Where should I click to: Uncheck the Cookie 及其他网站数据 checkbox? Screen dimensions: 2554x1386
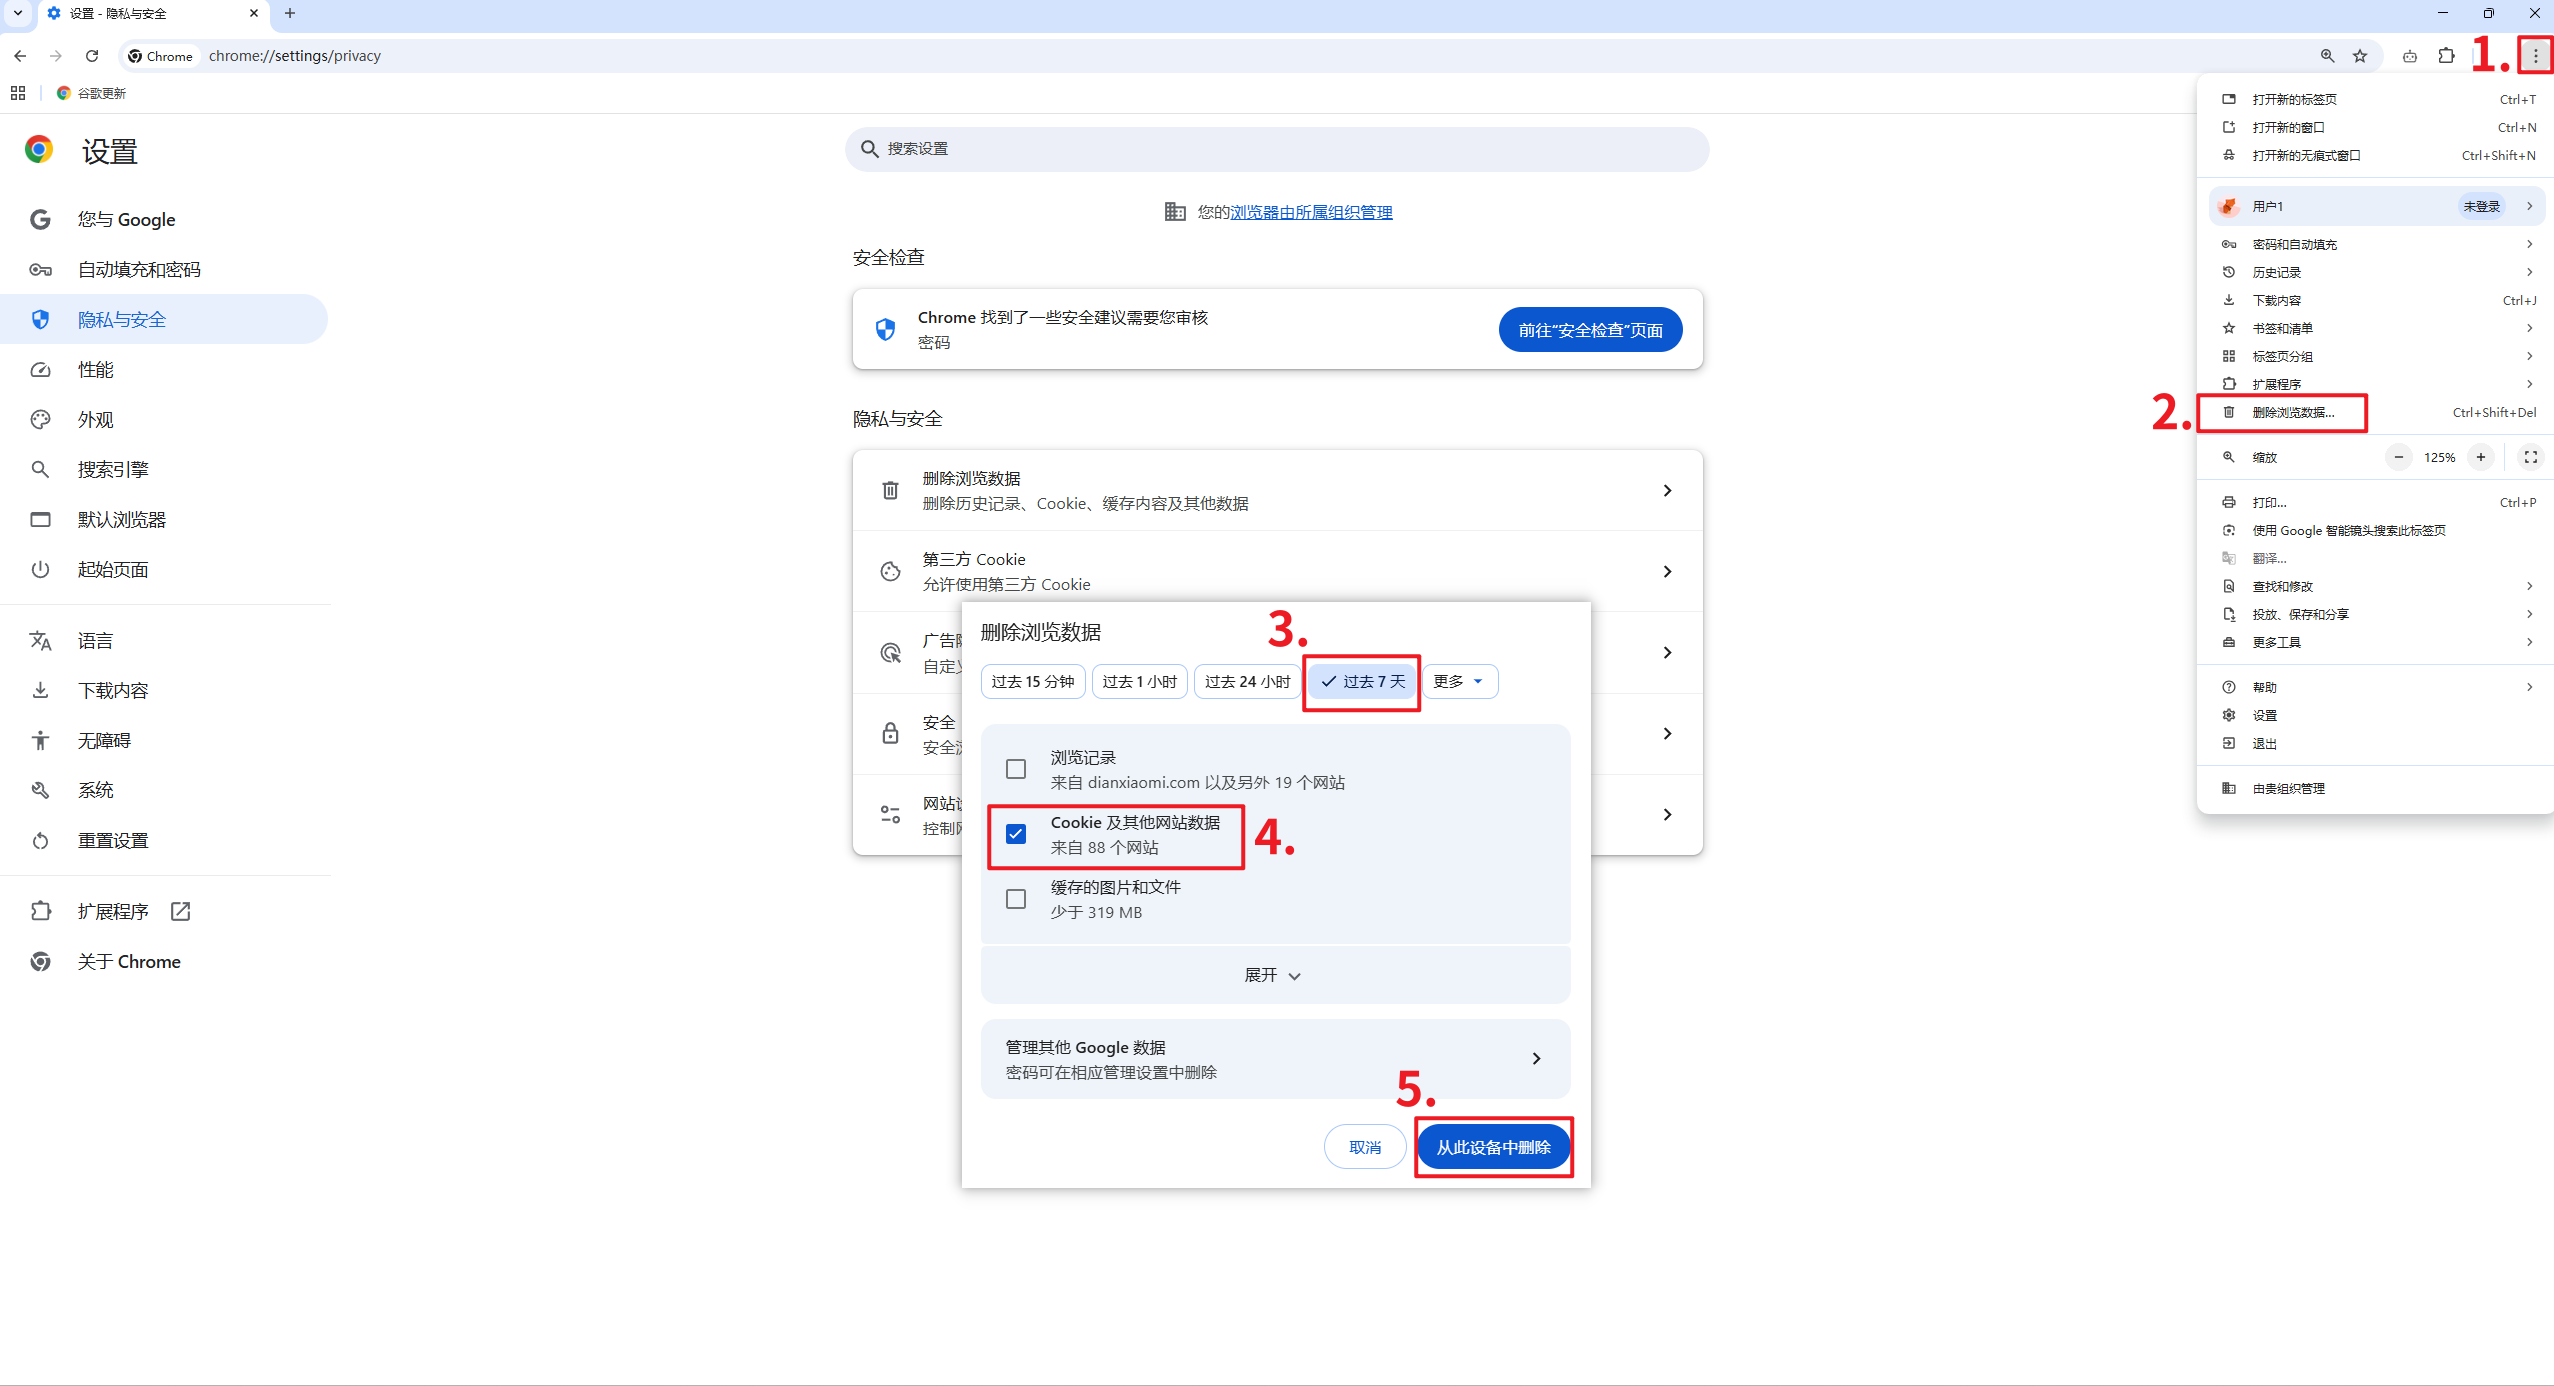(x=1016, y=834)
